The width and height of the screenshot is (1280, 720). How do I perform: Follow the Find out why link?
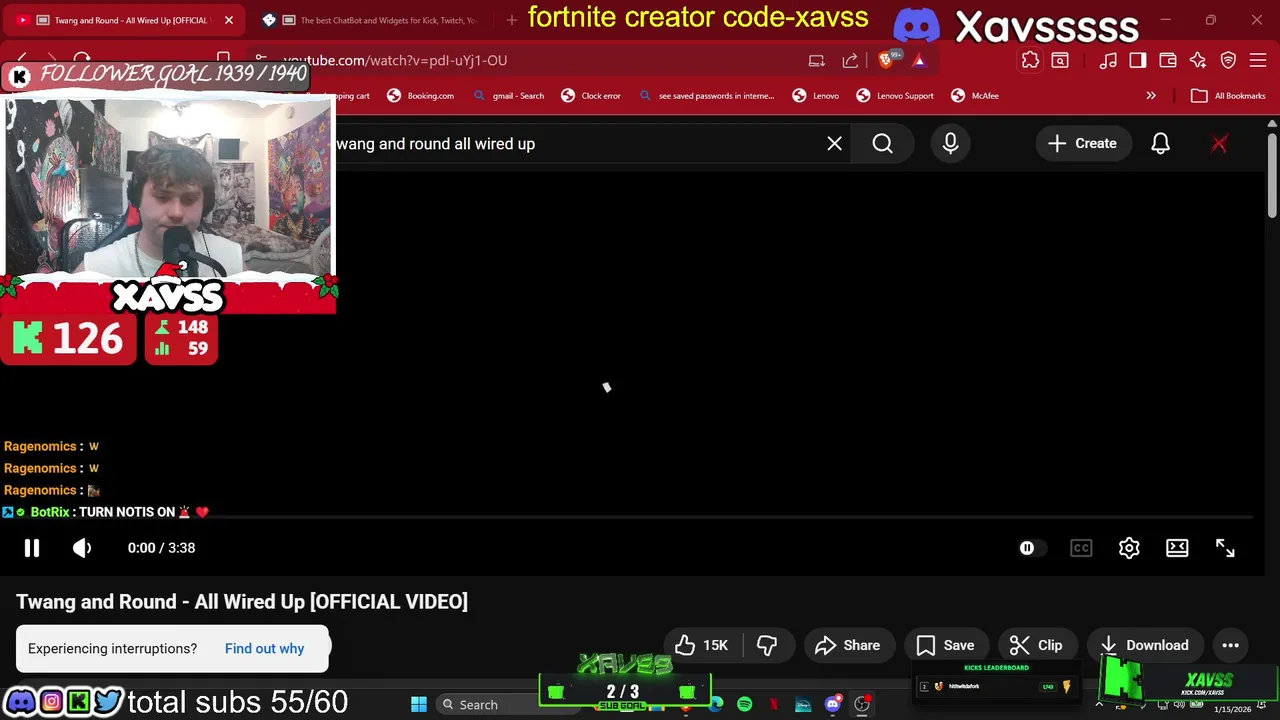(264, 648)
